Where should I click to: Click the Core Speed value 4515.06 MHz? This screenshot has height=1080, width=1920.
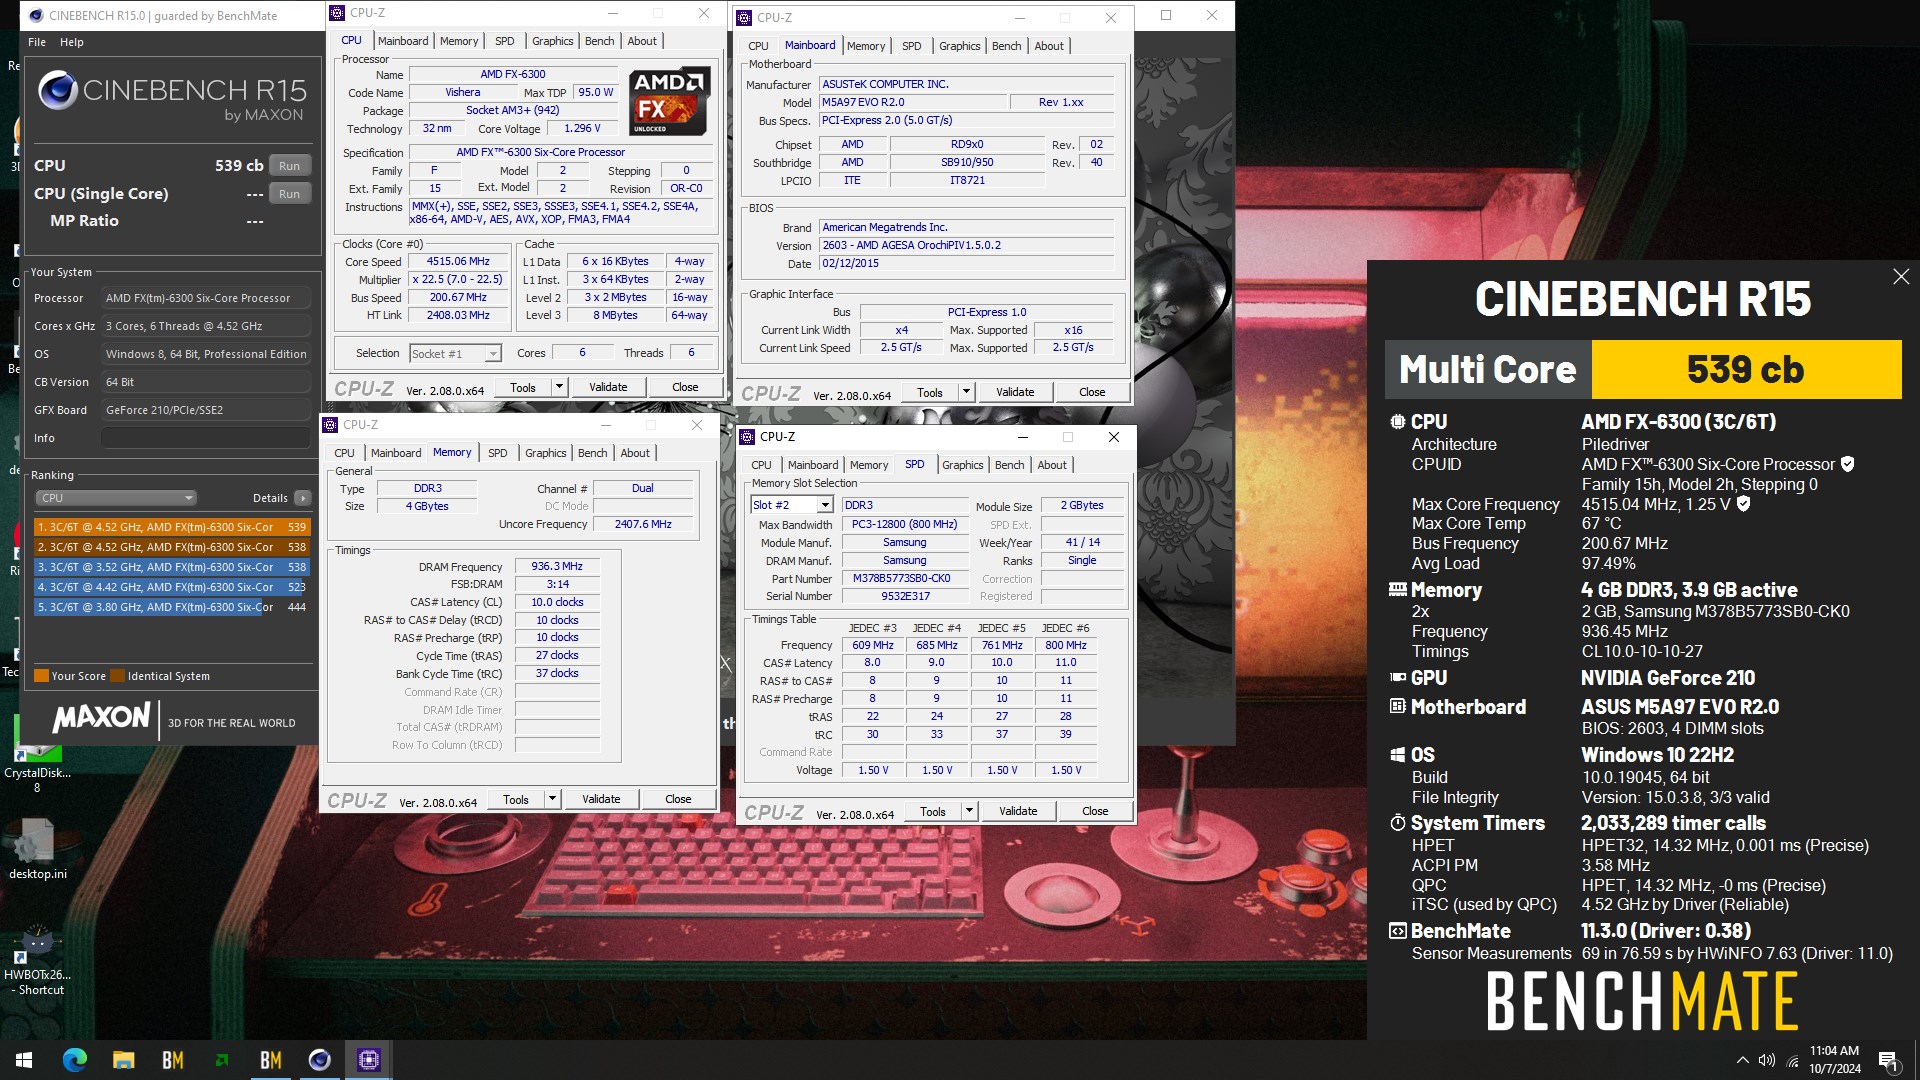point(458,261)
